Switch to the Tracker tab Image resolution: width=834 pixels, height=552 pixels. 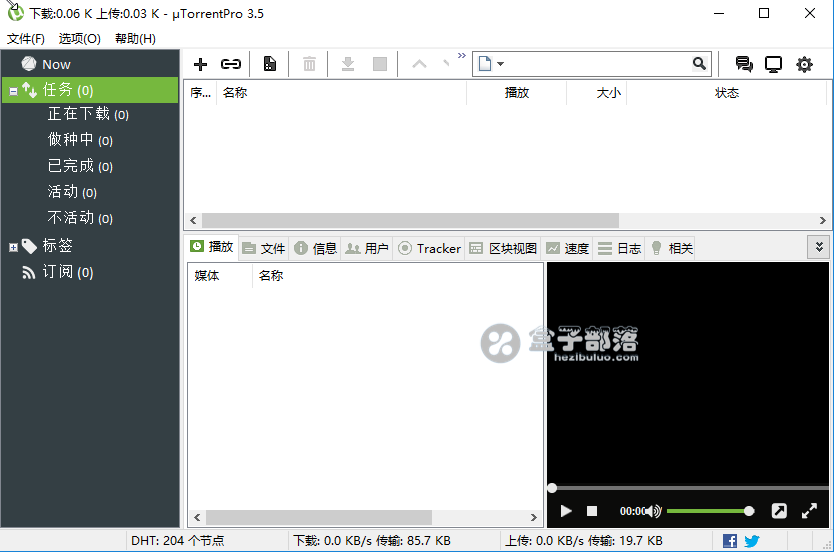click(429, 248)
